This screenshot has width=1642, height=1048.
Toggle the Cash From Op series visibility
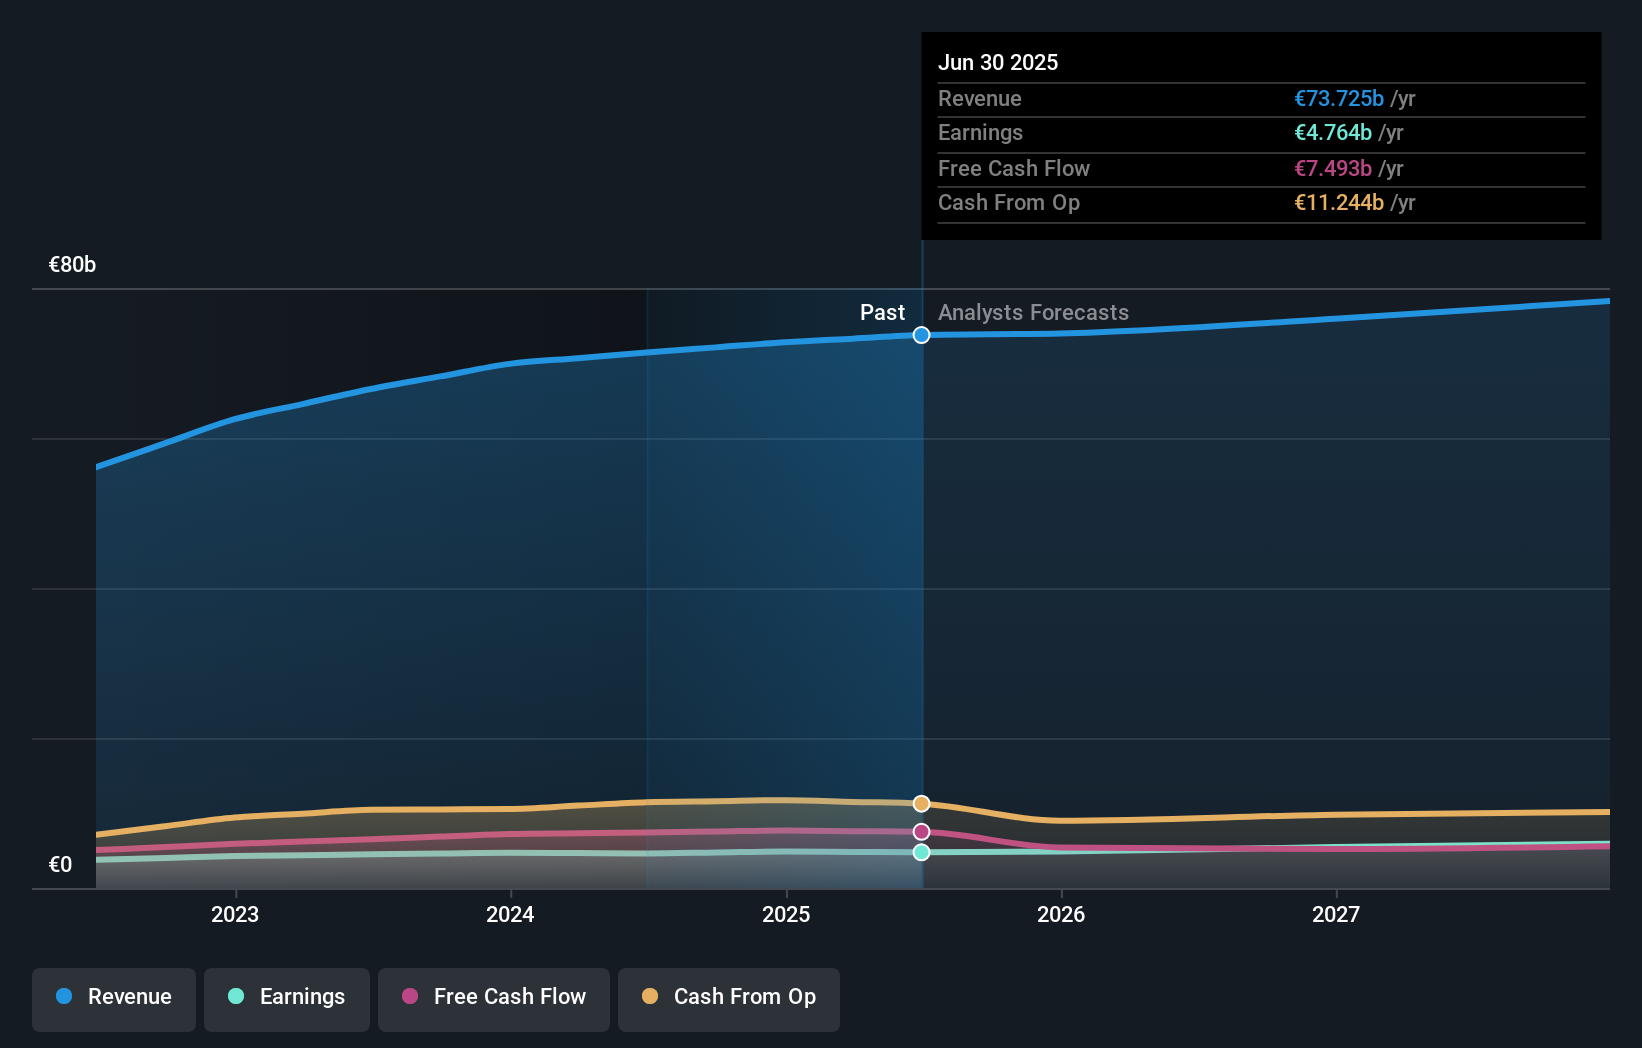(729, 997)
